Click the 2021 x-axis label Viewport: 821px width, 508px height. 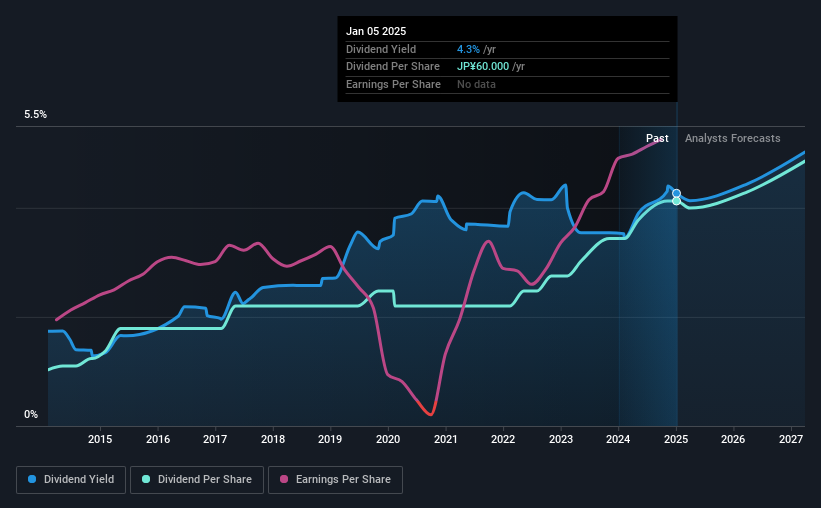[x=446, y=439]
